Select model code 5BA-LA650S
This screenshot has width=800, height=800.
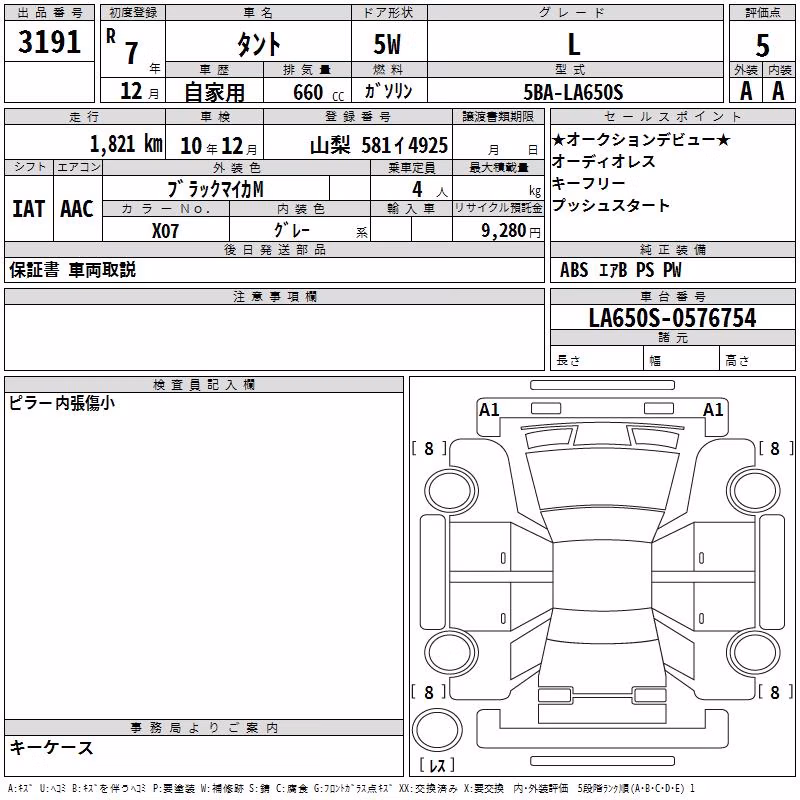573,92
